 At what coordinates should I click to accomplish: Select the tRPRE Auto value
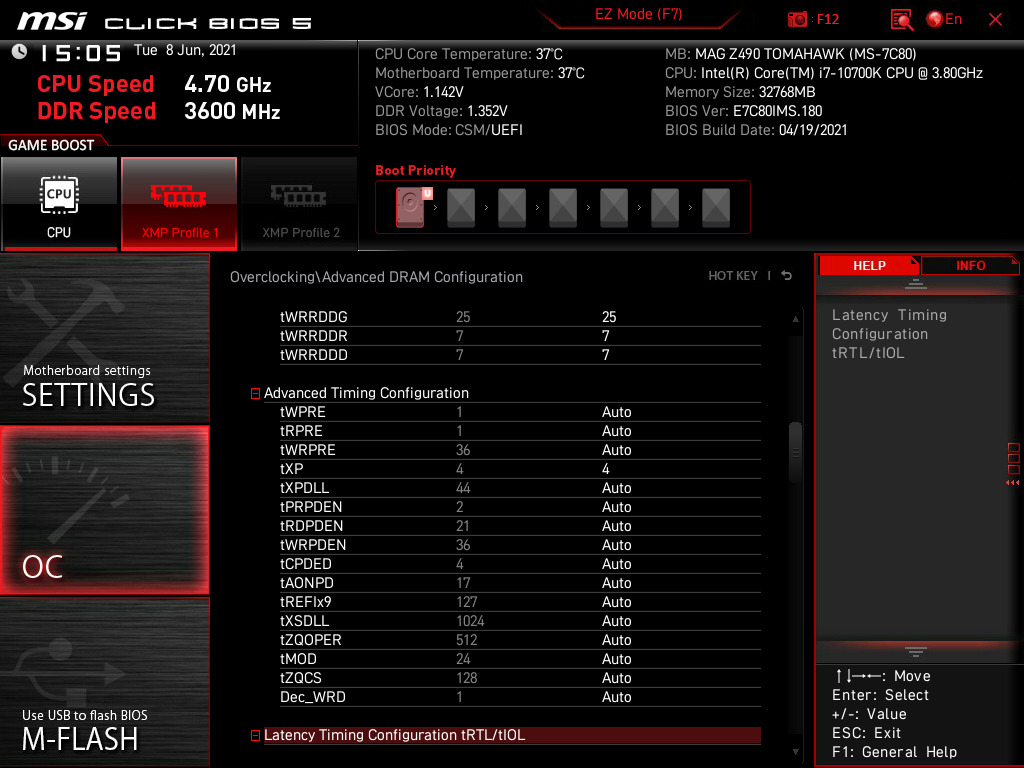[616, 431]
